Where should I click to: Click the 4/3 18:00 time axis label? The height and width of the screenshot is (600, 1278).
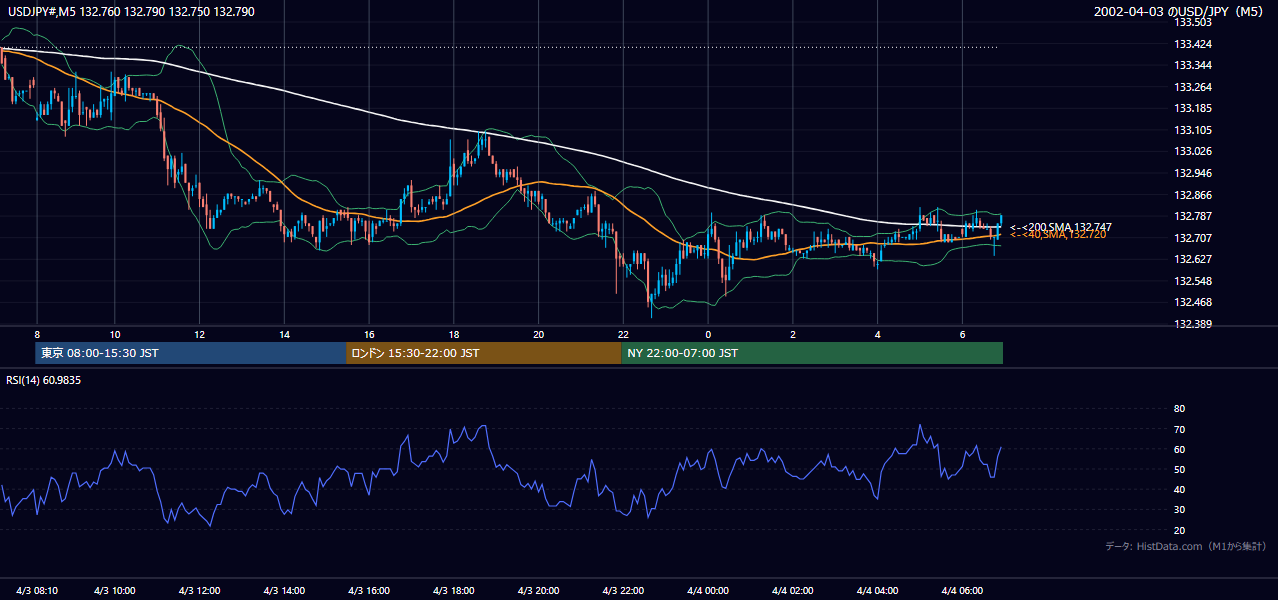454,590
